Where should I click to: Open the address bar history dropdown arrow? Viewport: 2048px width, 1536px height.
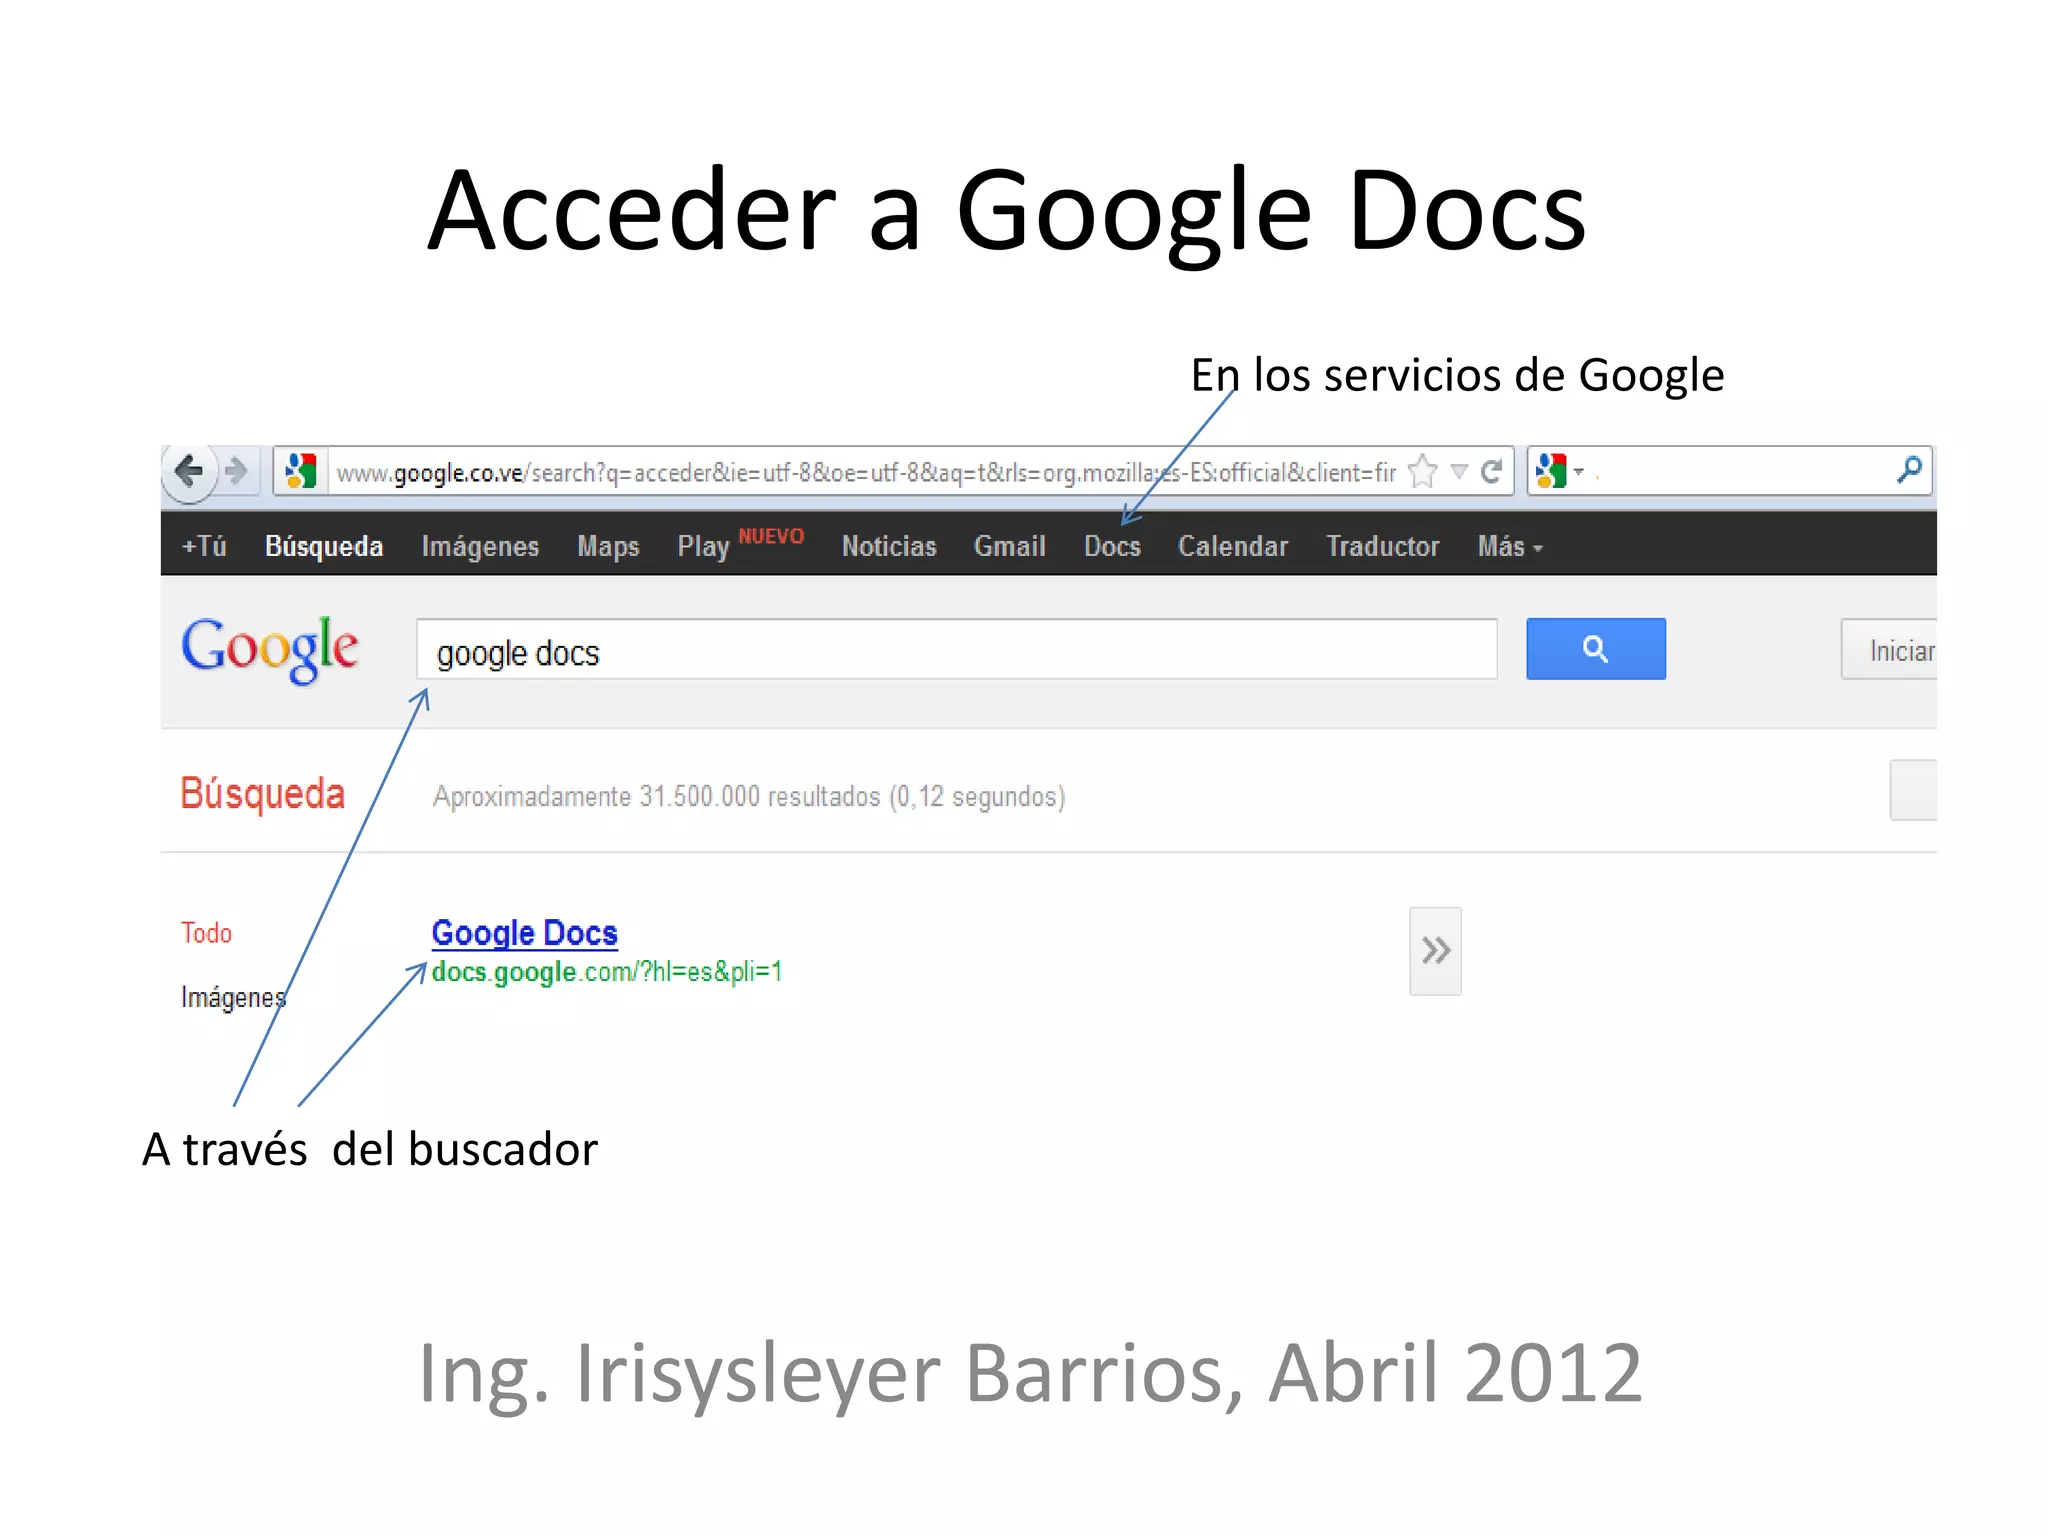tap(1459, 471)
